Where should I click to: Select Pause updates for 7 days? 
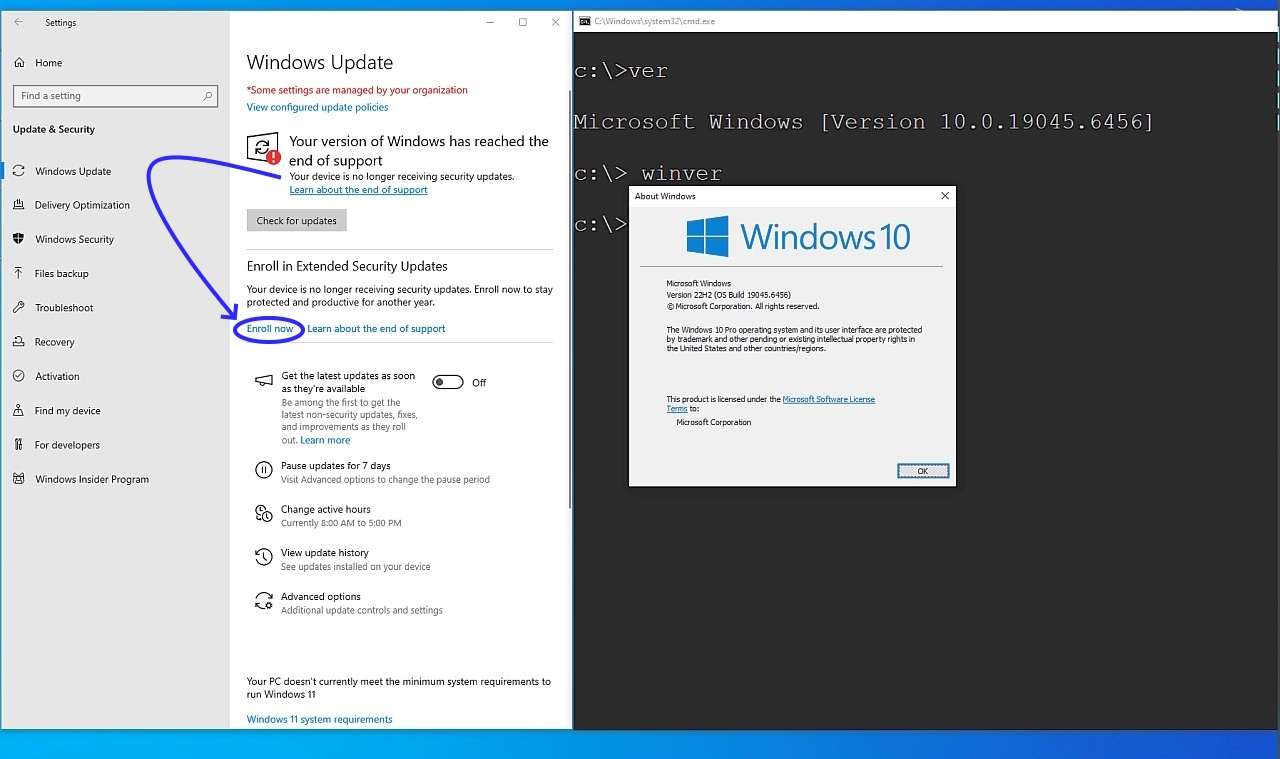335,466
